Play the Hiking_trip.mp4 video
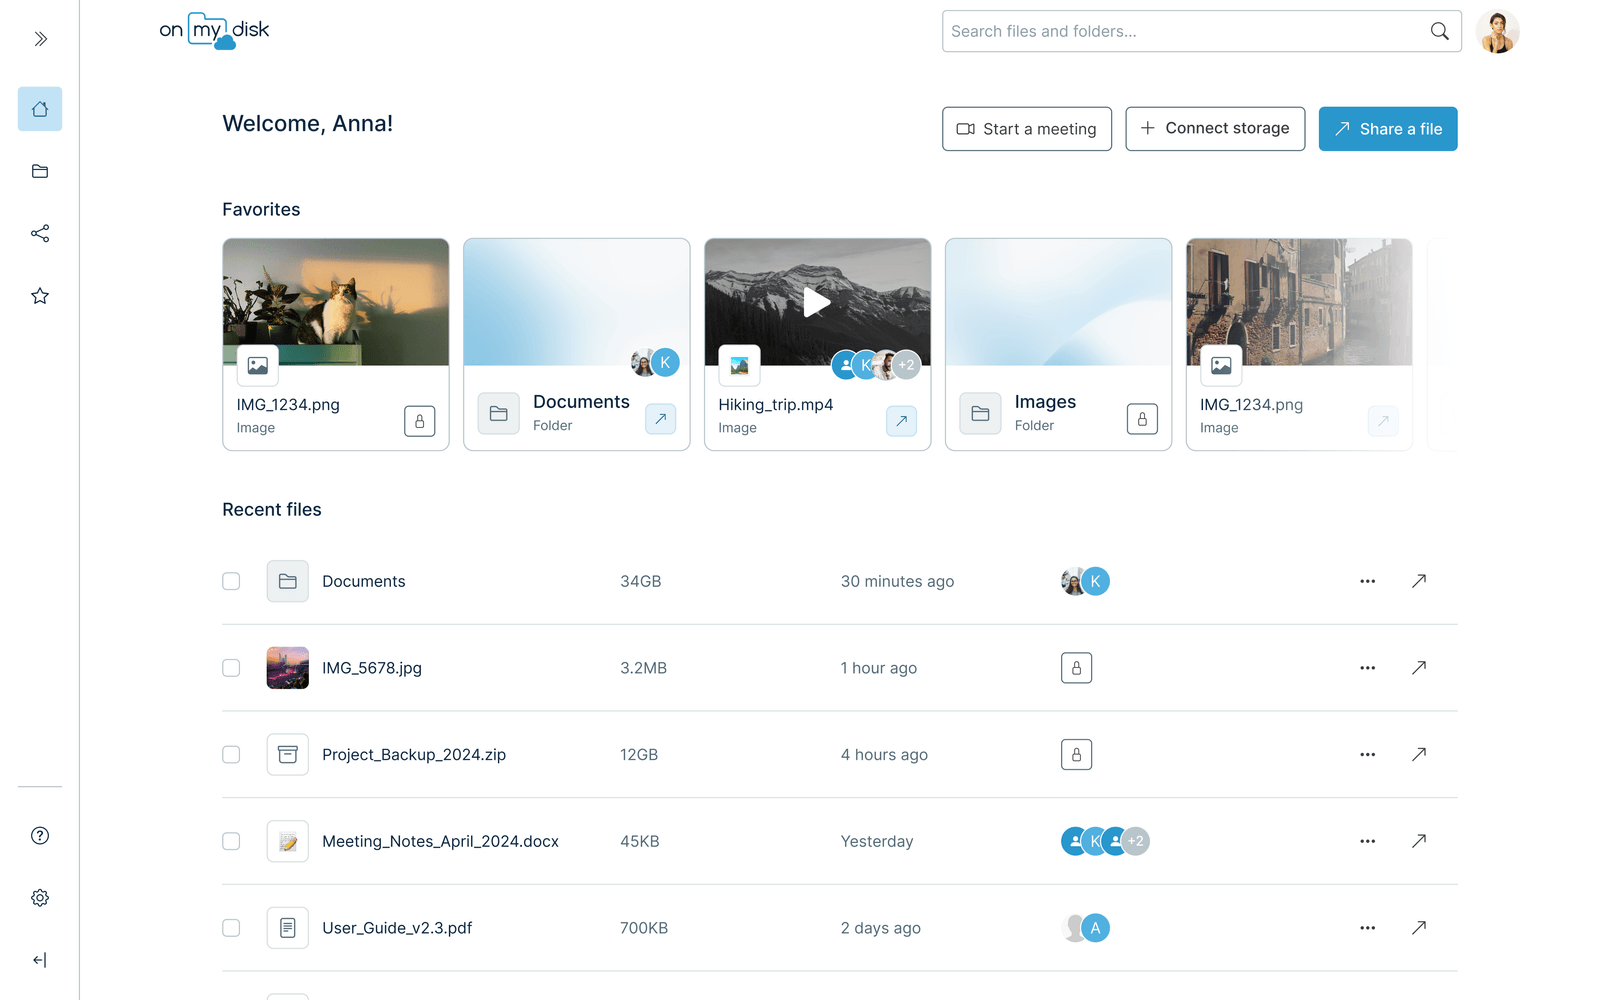 [817, 302]
